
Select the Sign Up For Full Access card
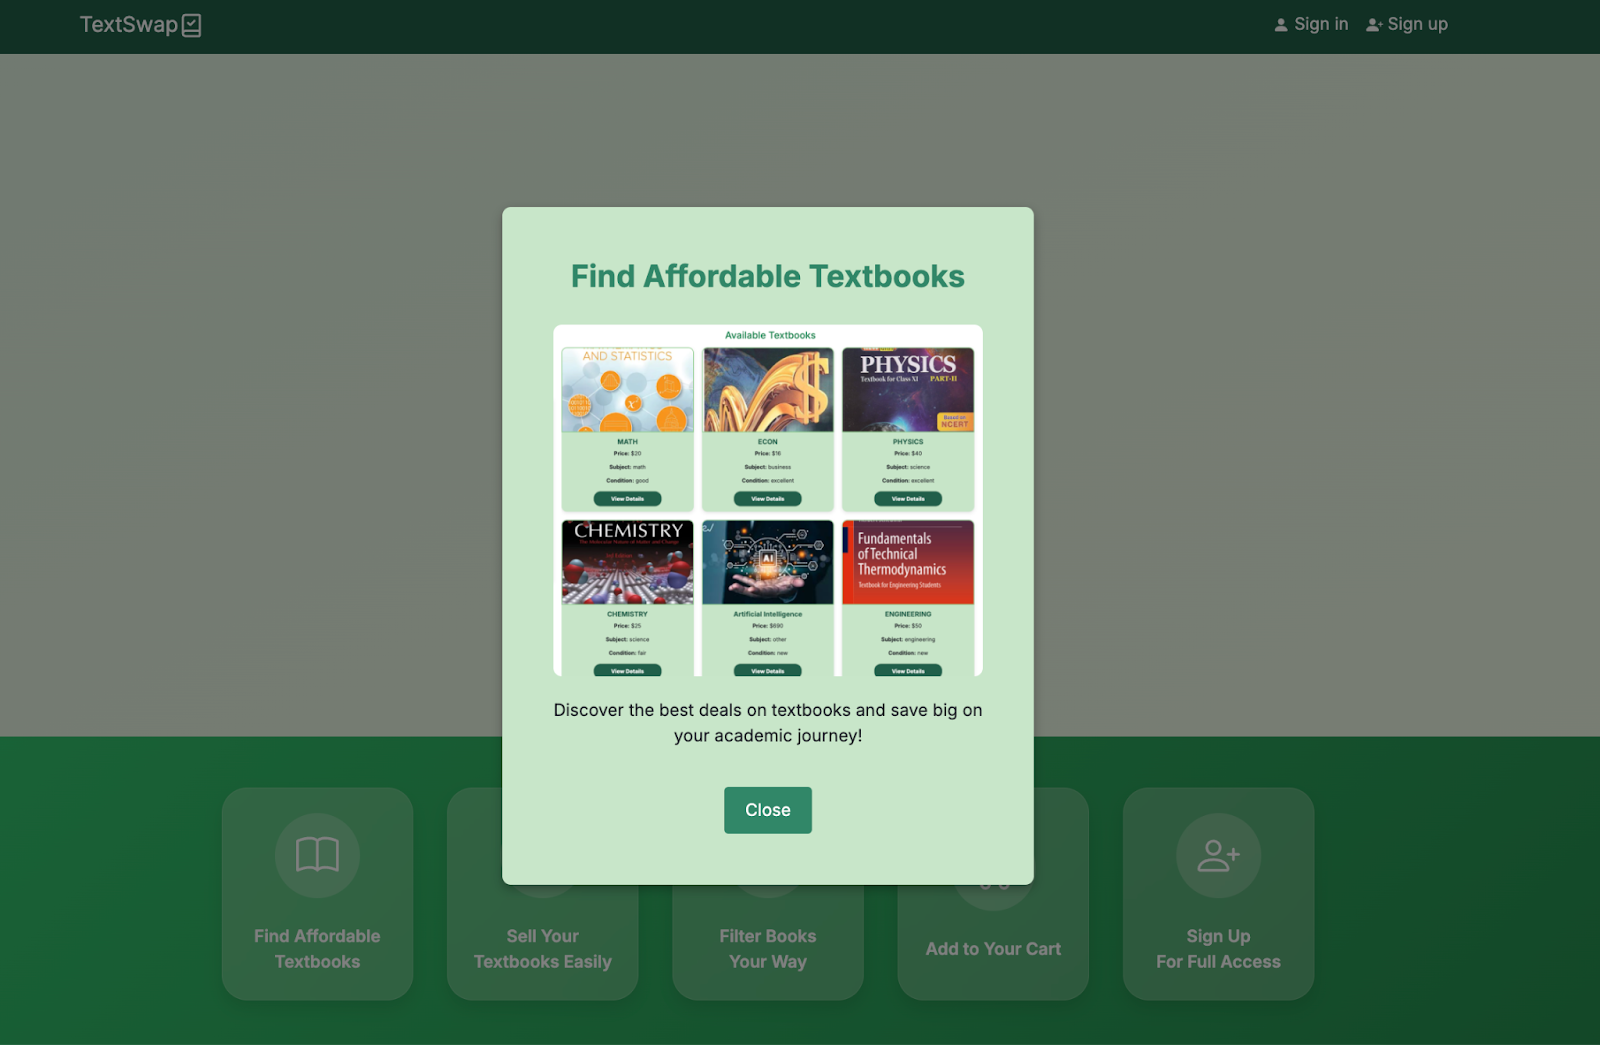click(1218, 947)
